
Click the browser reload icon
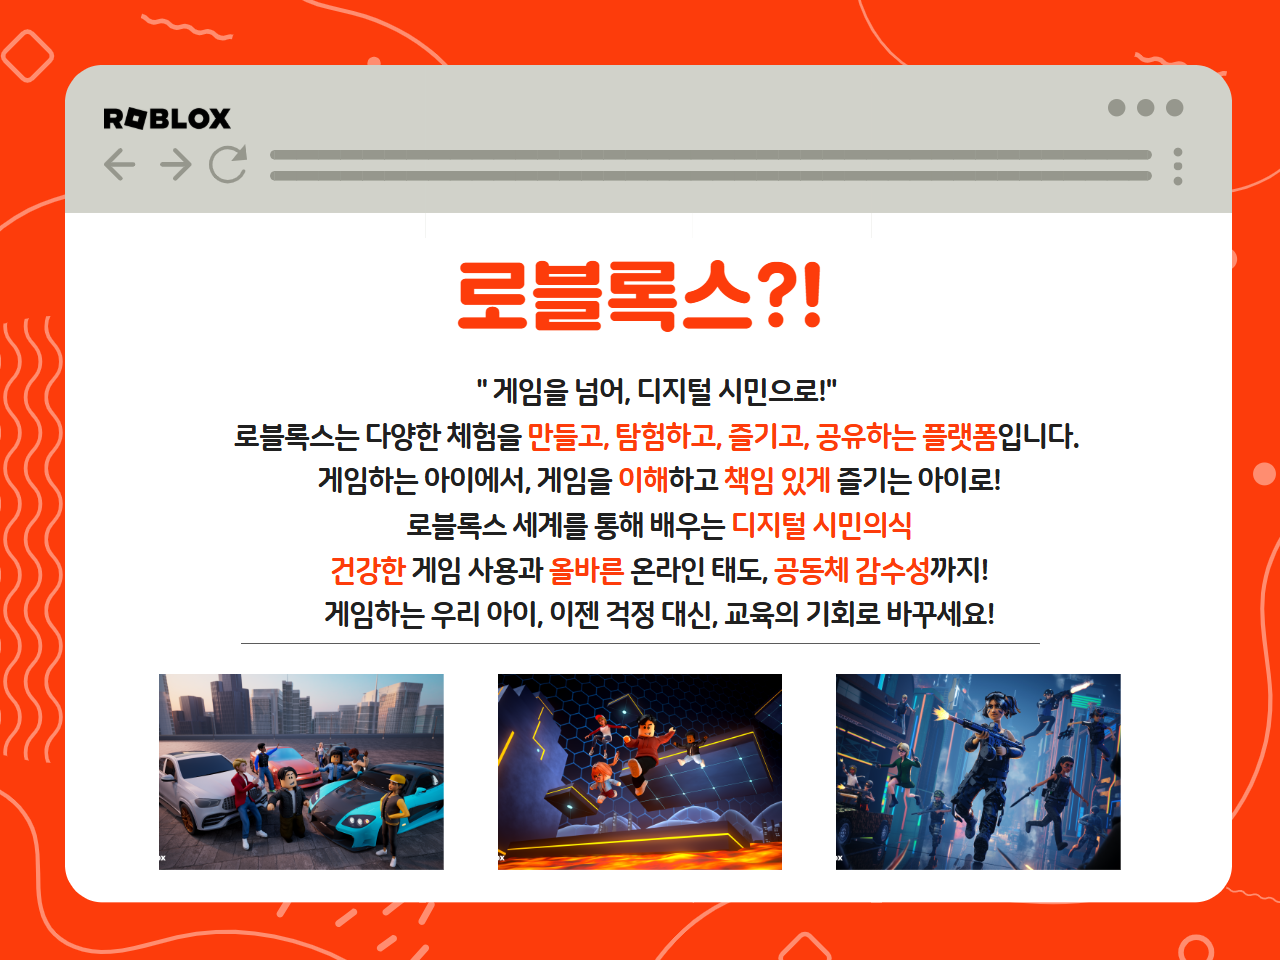[228, 164]
